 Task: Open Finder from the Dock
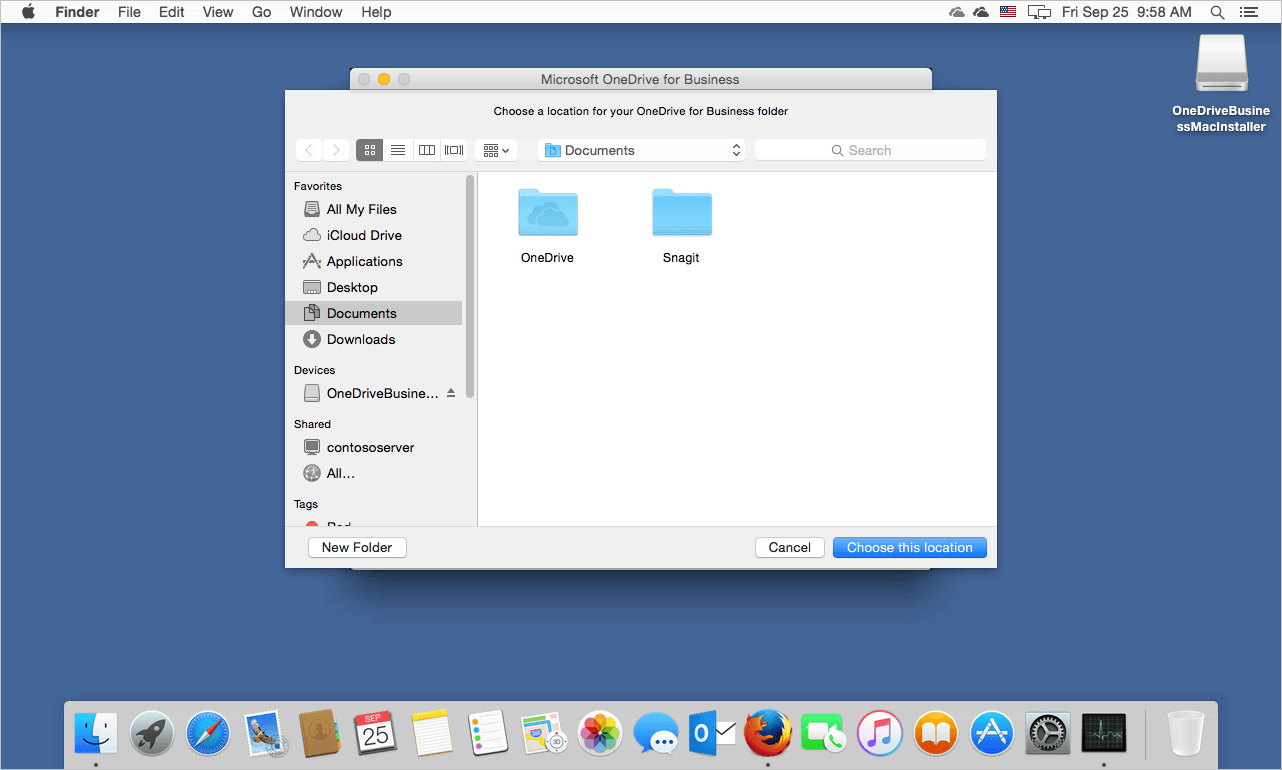[96, 734]
